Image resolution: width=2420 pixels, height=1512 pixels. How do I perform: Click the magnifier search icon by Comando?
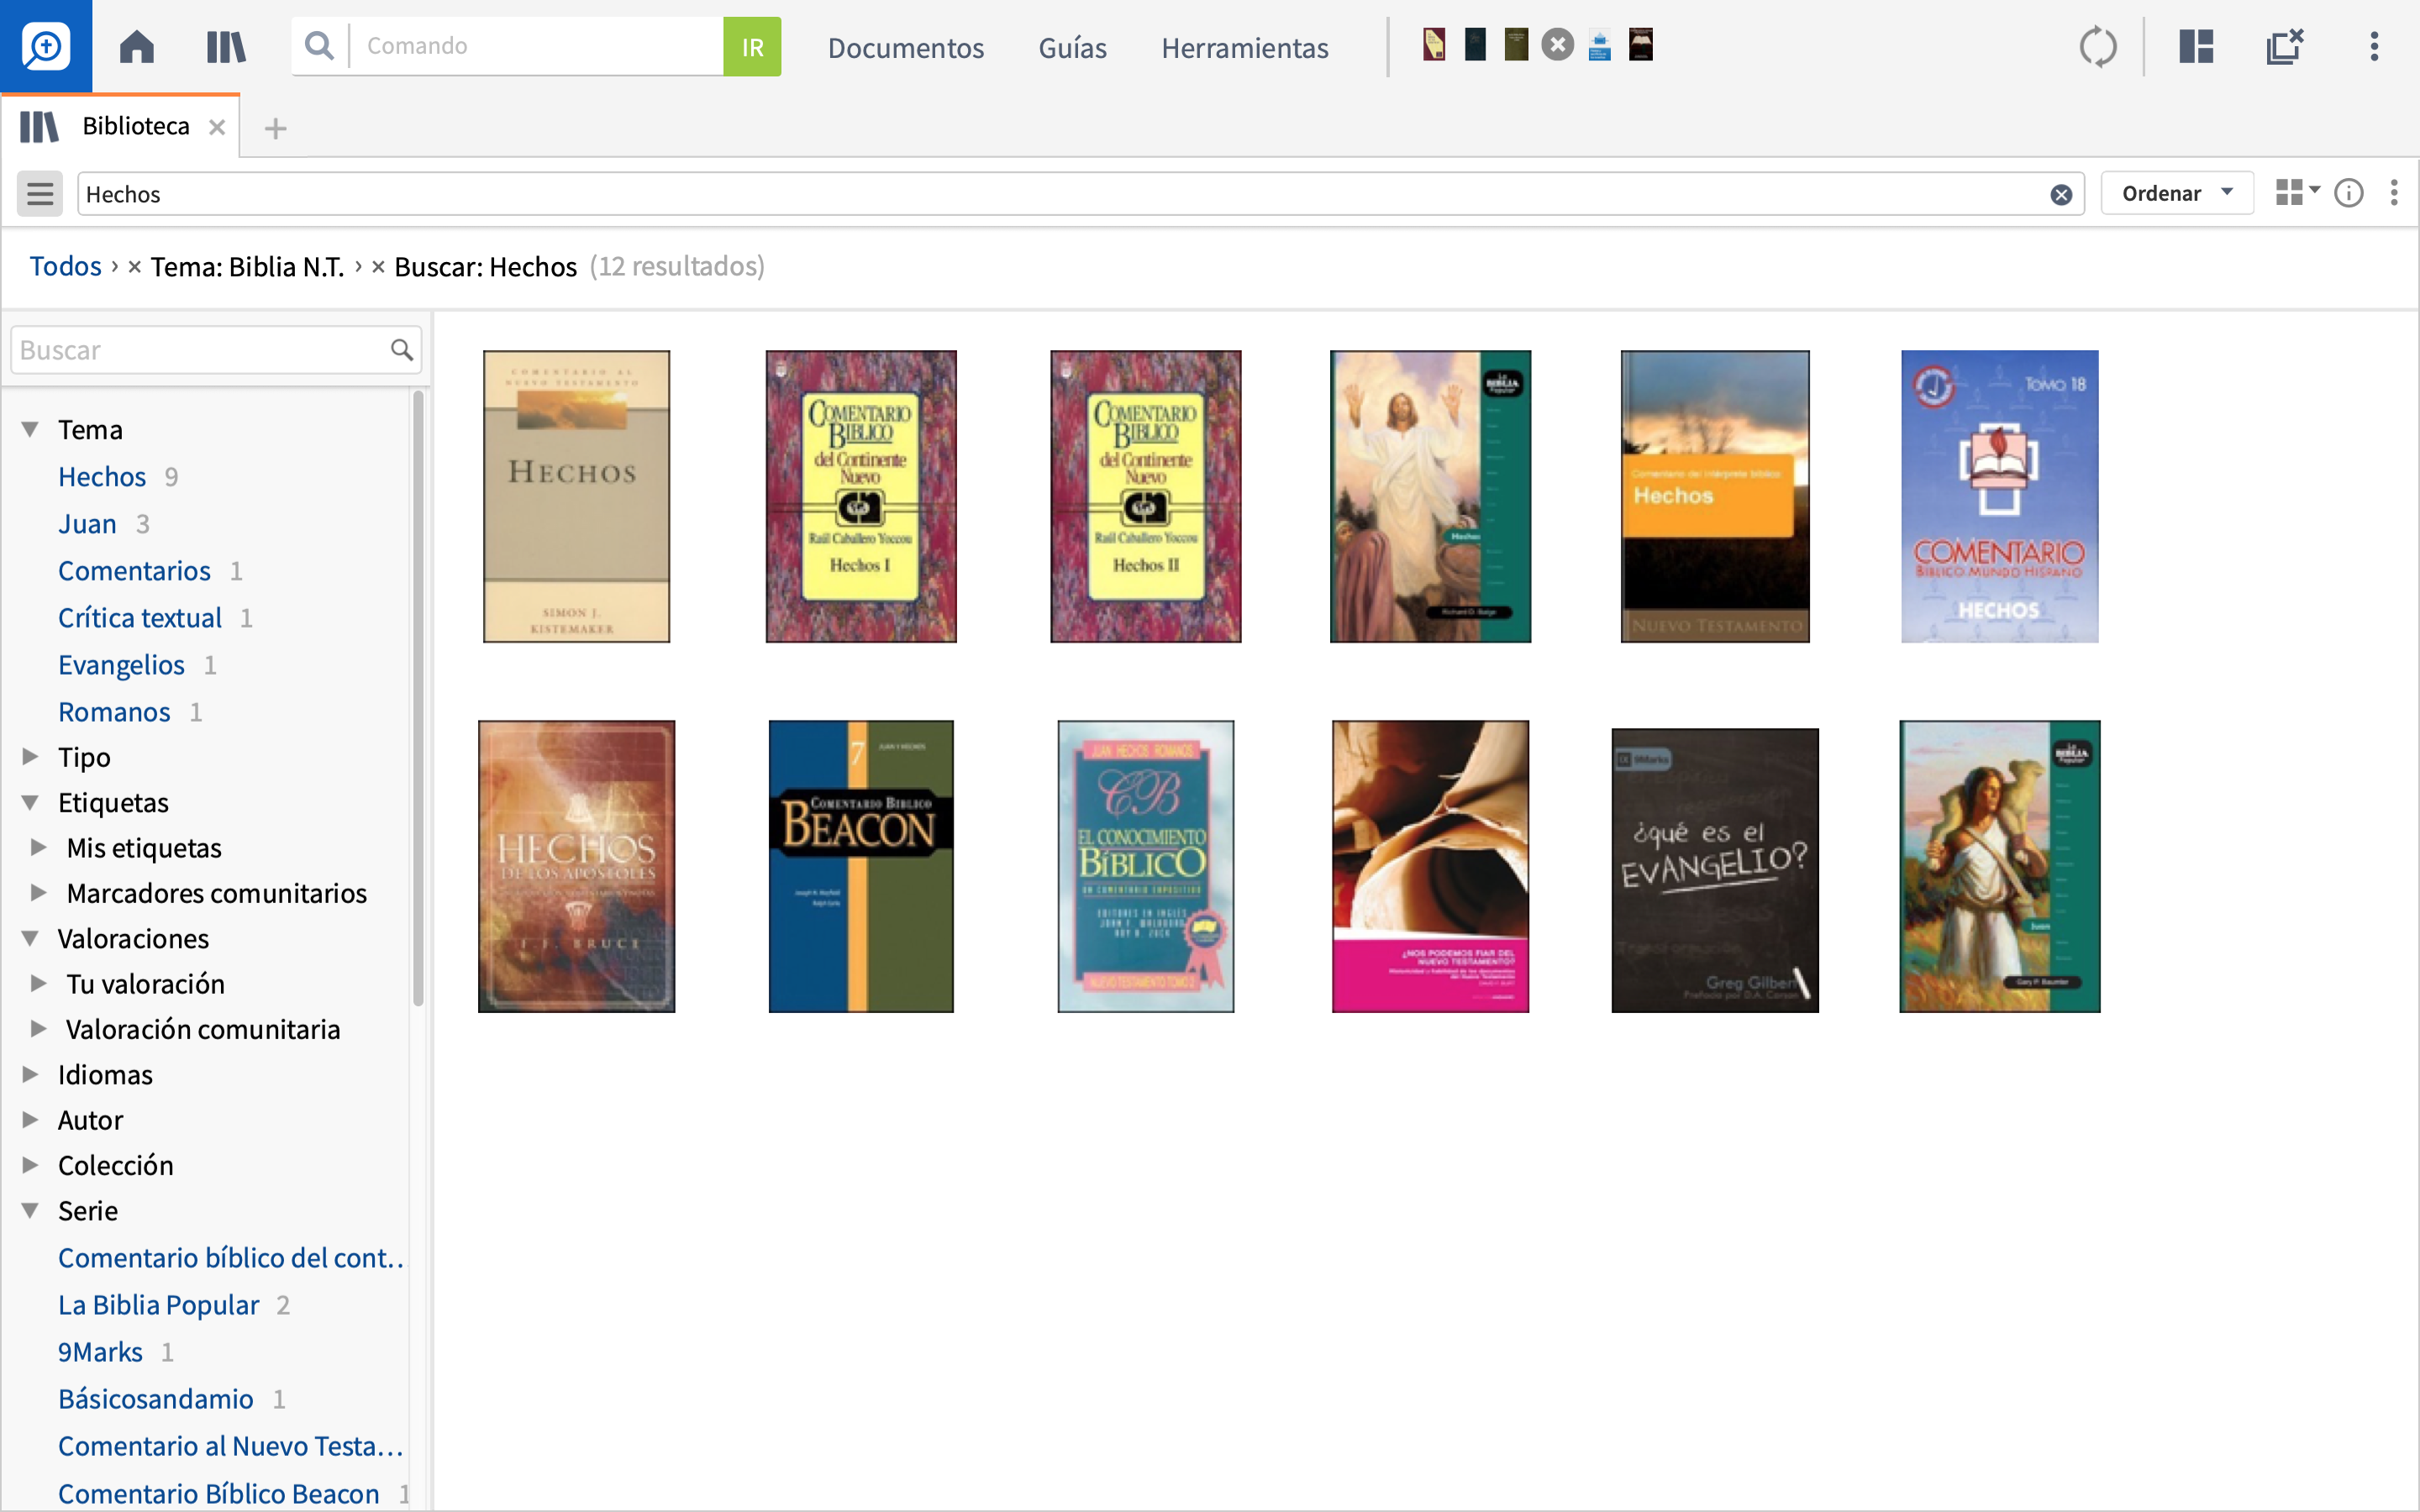[319, 46]
